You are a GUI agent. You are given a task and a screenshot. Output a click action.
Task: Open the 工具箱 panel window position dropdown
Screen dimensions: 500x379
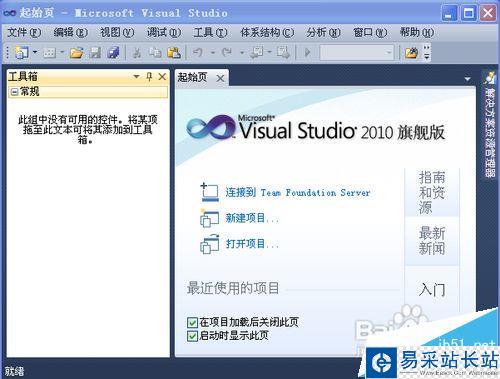136,76
